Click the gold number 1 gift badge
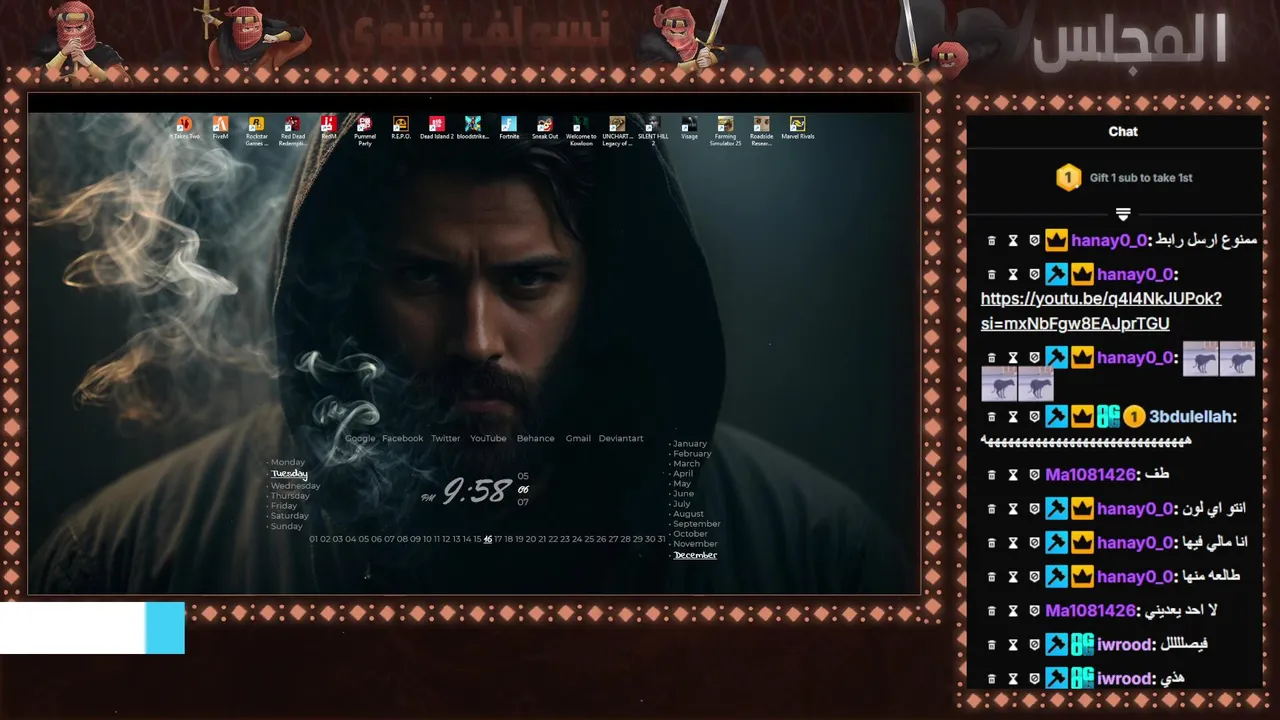1280x720 pixels. point(1068,178)
